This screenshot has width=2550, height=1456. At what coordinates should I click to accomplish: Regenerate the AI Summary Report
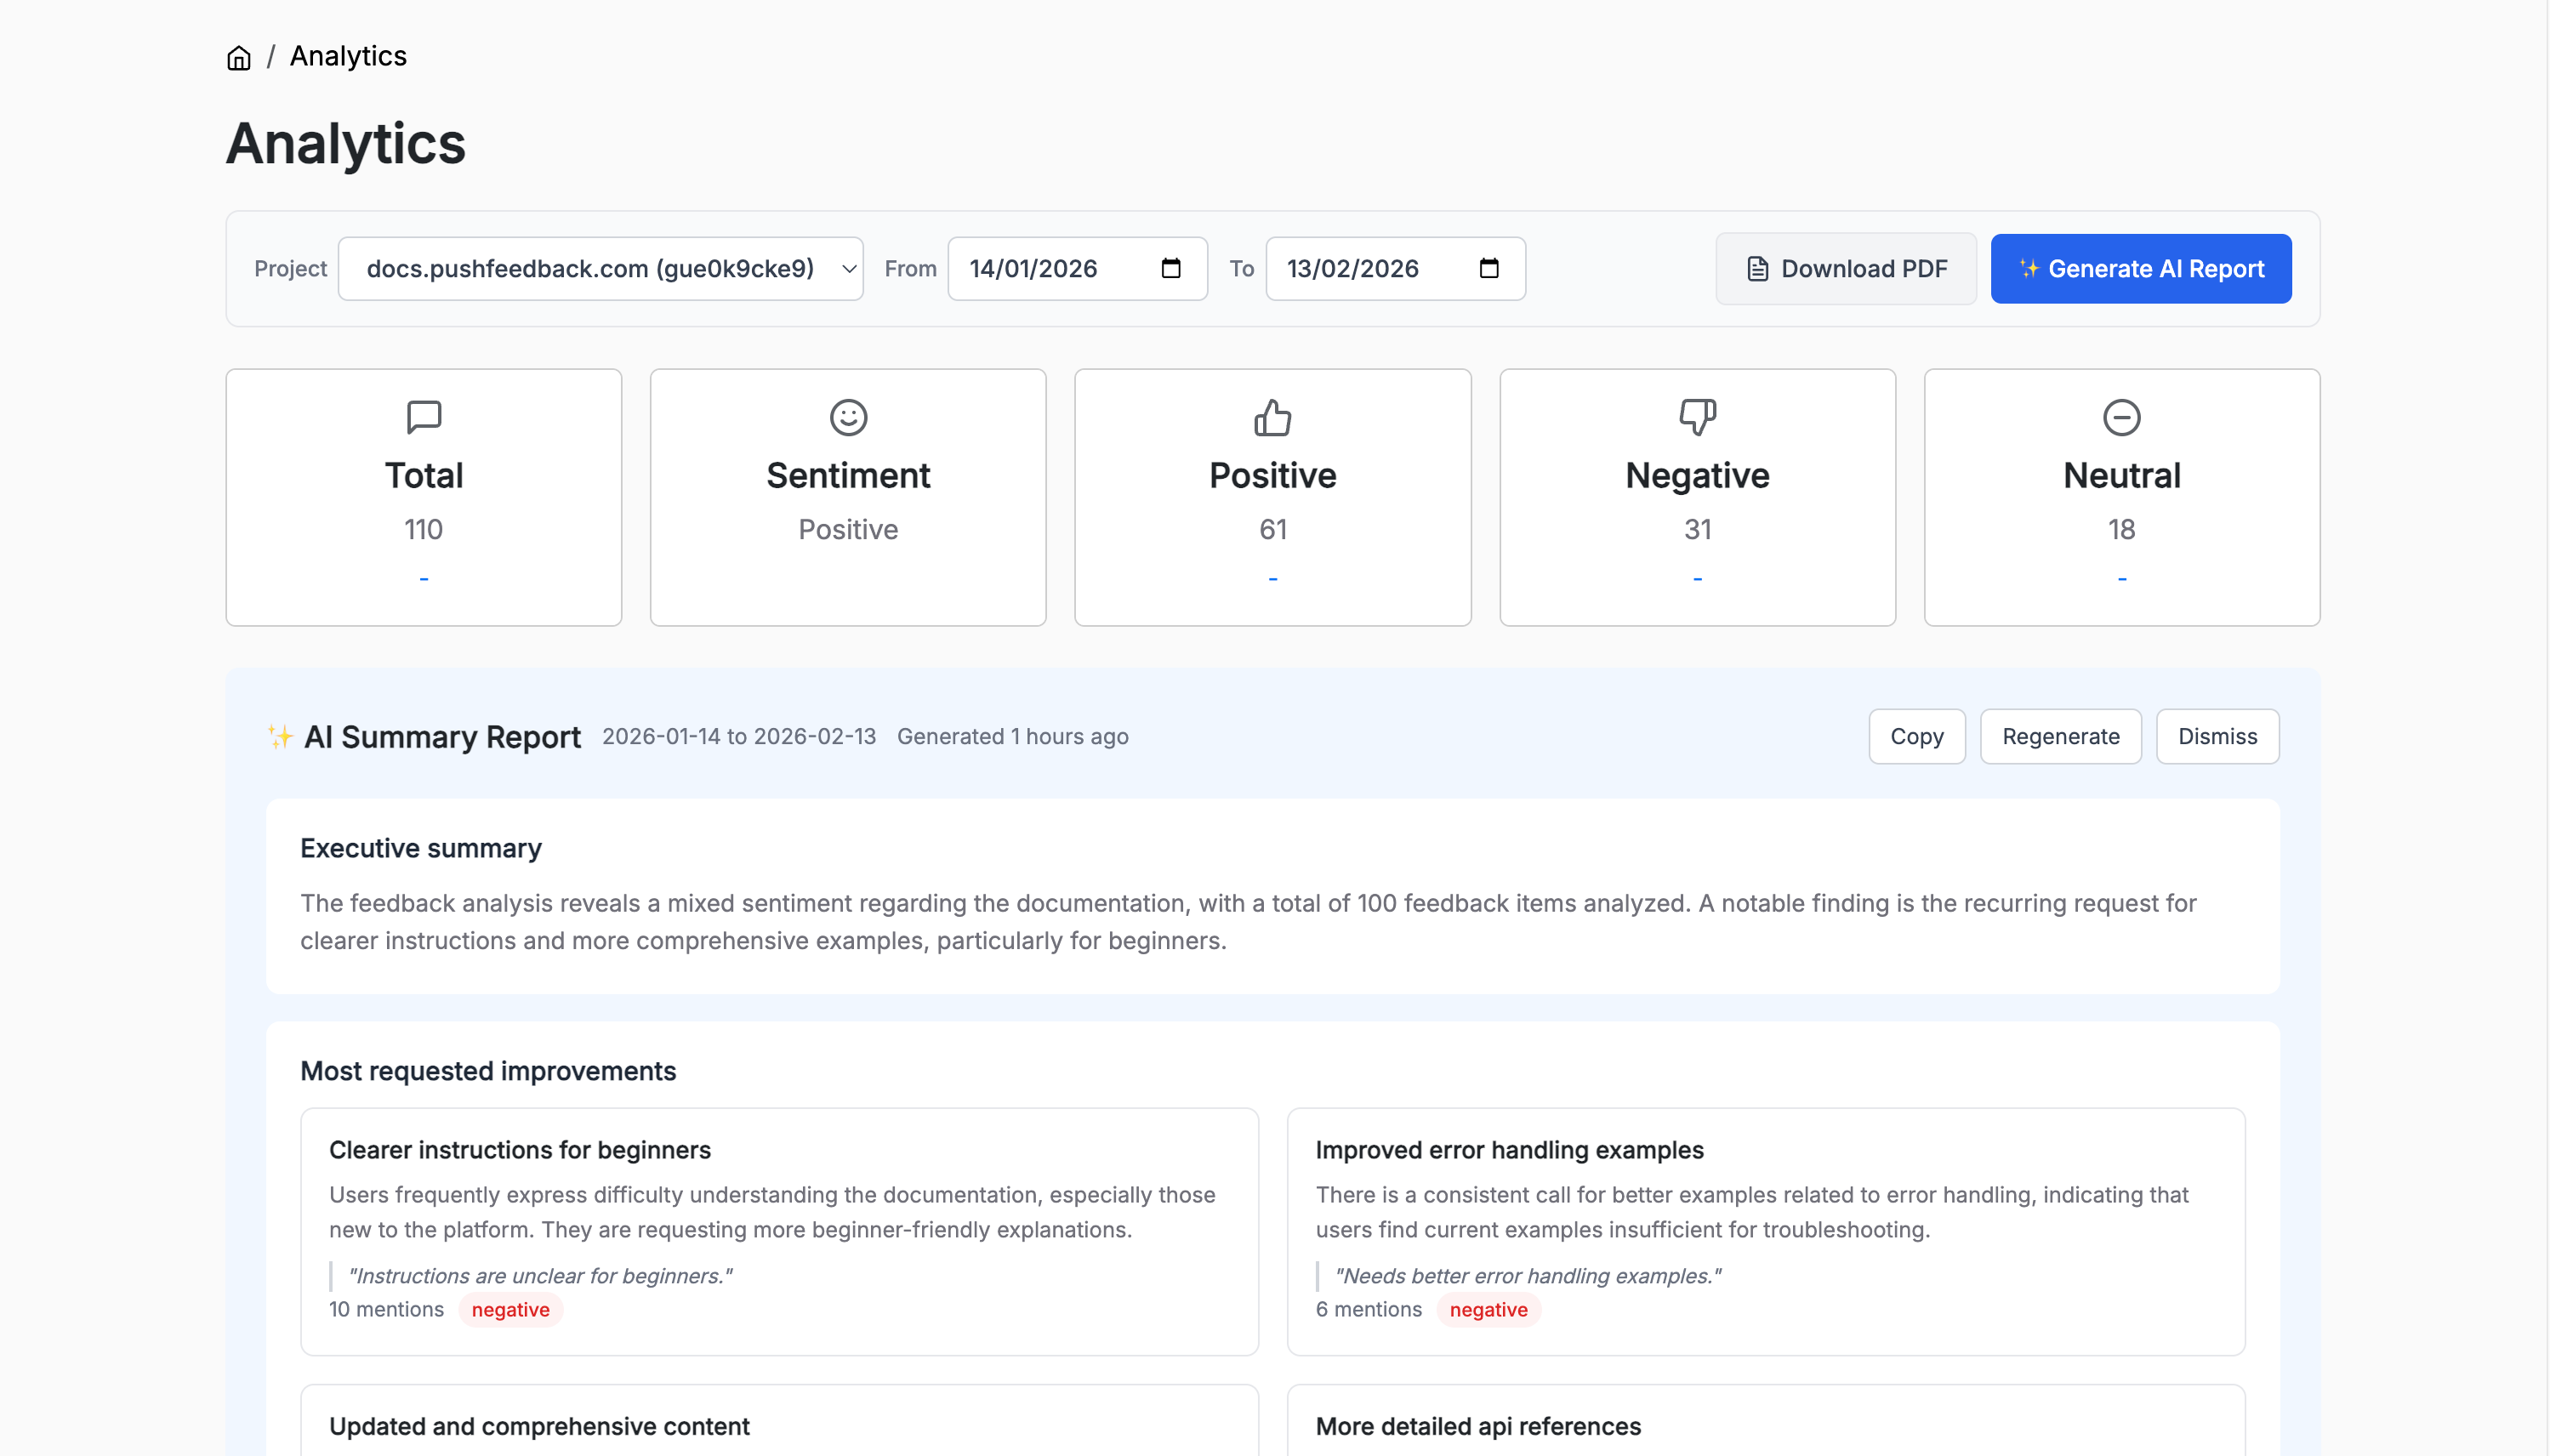(x=2061, y=736)
